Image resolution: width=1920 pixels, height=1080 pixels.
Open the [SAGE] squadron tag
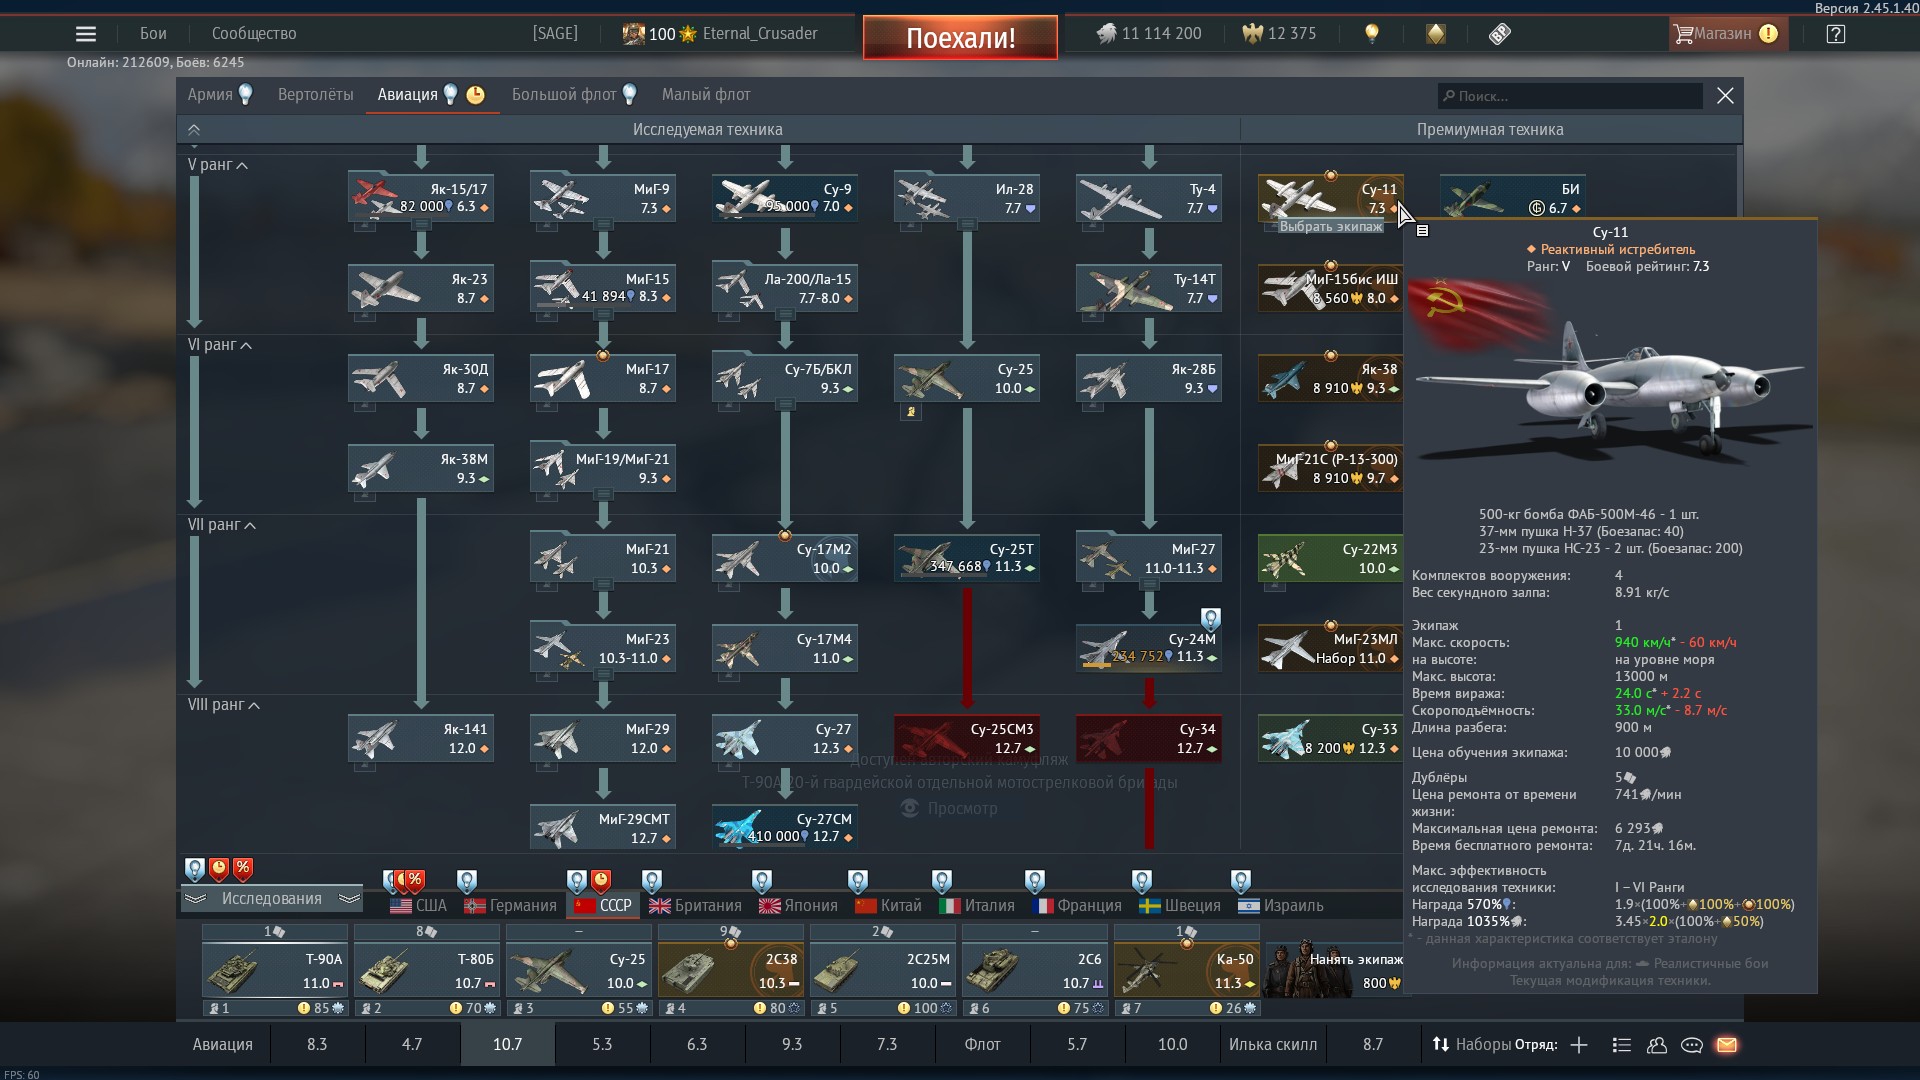(555, 34)
